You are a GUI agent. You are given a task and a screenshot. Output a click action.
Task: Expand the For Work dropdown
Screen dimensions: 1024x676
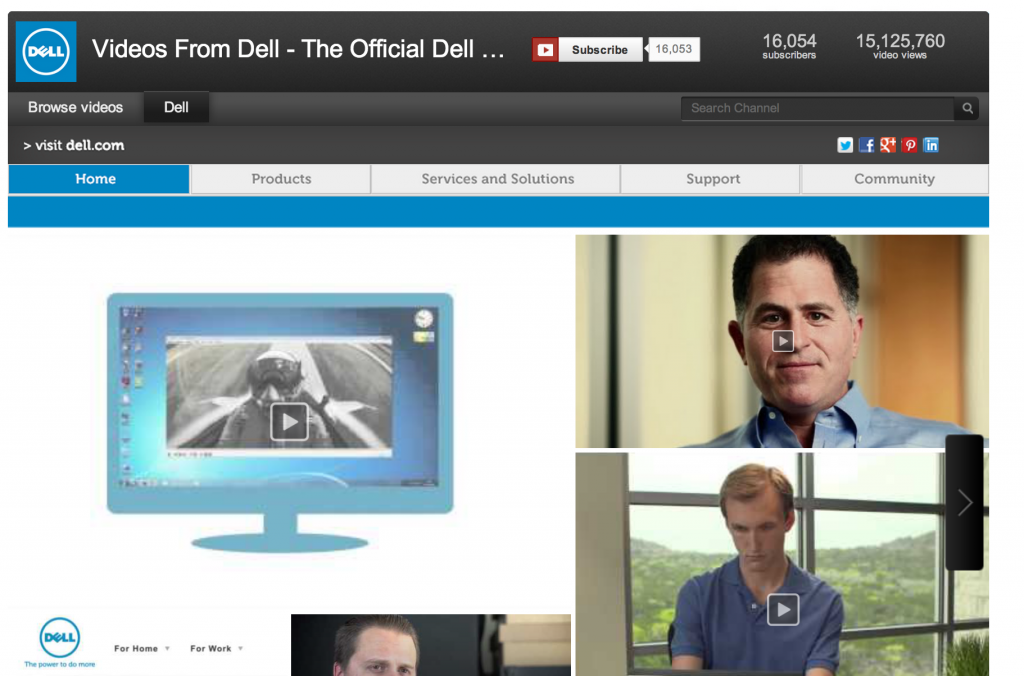217,649
